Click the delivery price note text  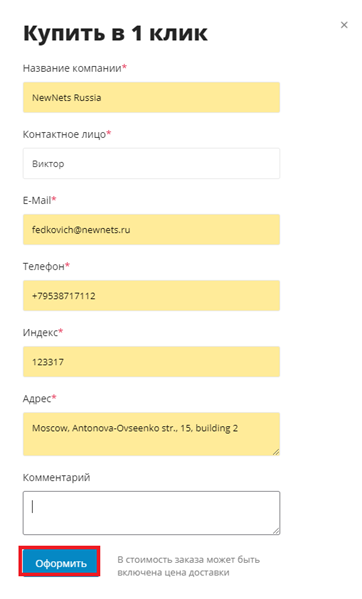(189, 566)
